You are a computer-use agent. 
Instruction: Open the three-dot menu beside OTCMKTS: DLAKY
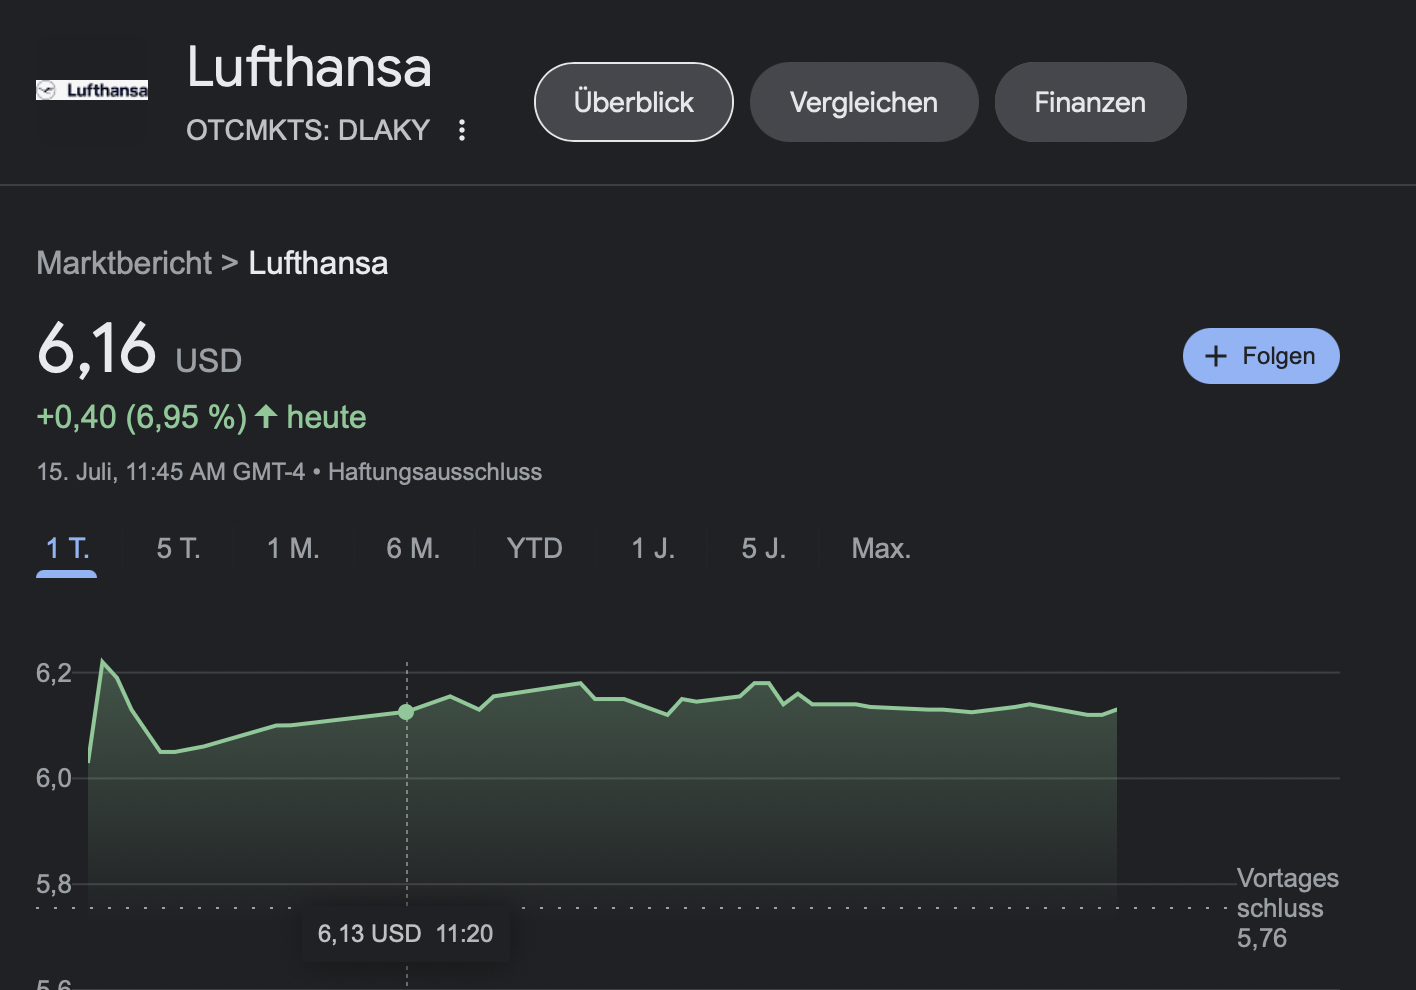(461, 130)
